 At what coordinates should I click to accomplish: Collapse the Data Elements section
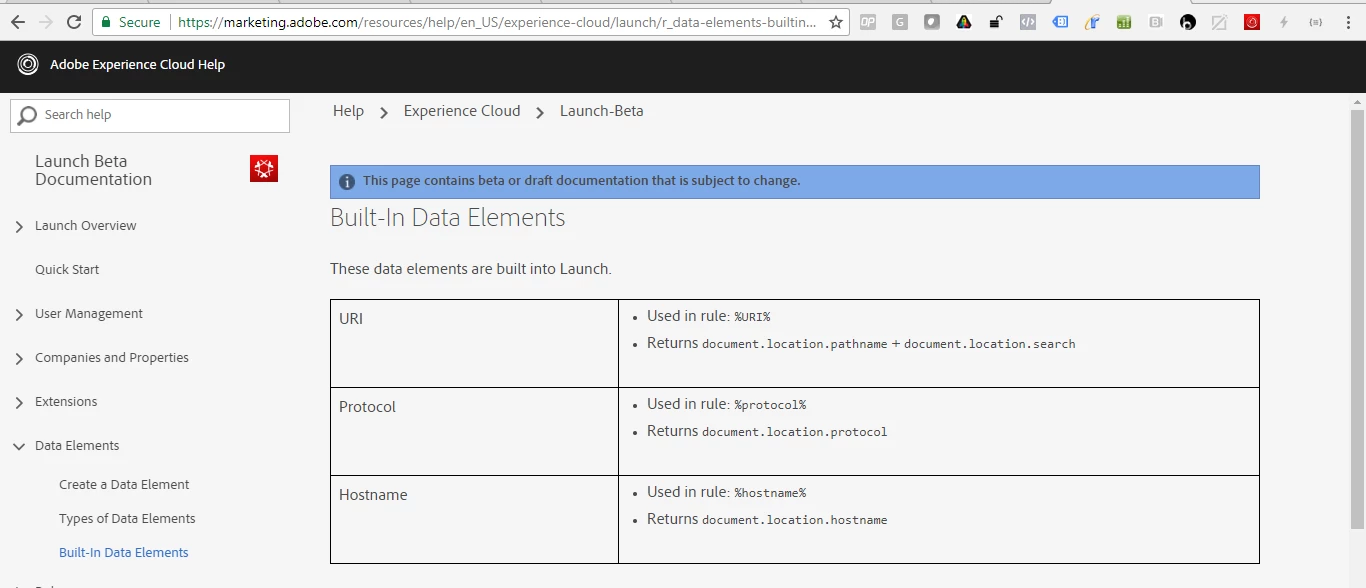click(x=19, y=447)
